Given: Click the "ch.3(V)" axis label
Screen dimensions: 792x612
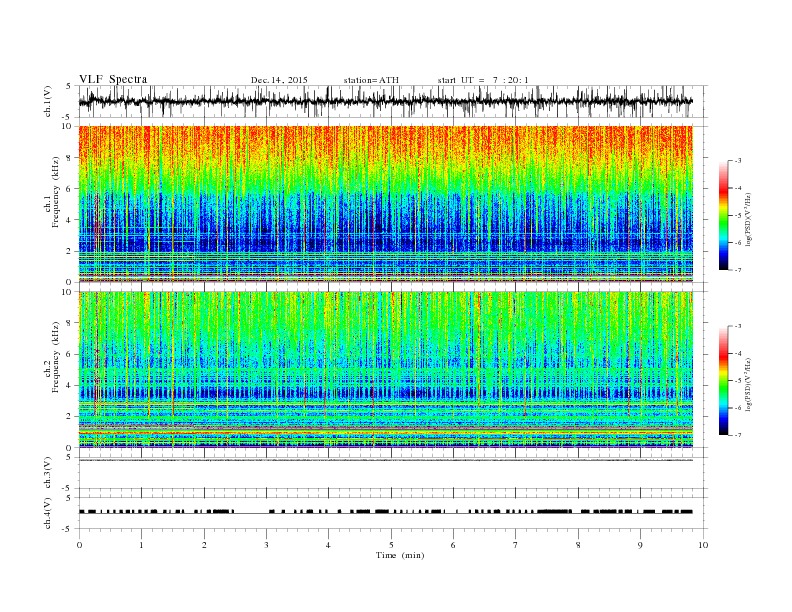Looking at the screenshot, I should tap(48, 473).
